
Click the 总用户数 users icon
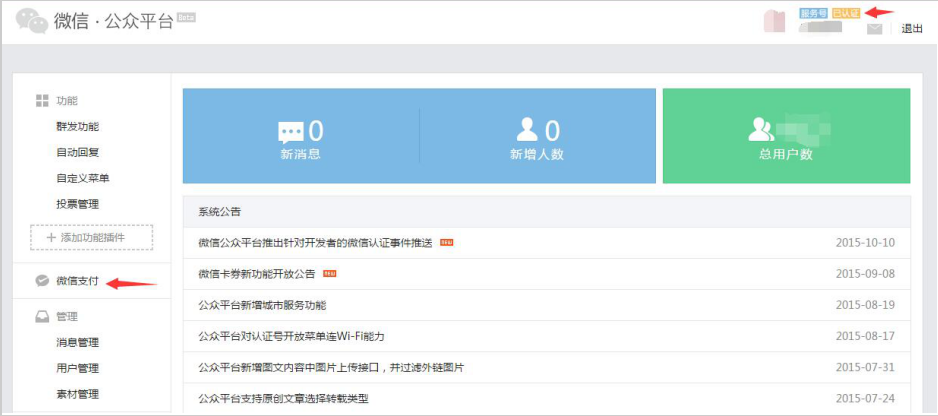coord(762,130)
